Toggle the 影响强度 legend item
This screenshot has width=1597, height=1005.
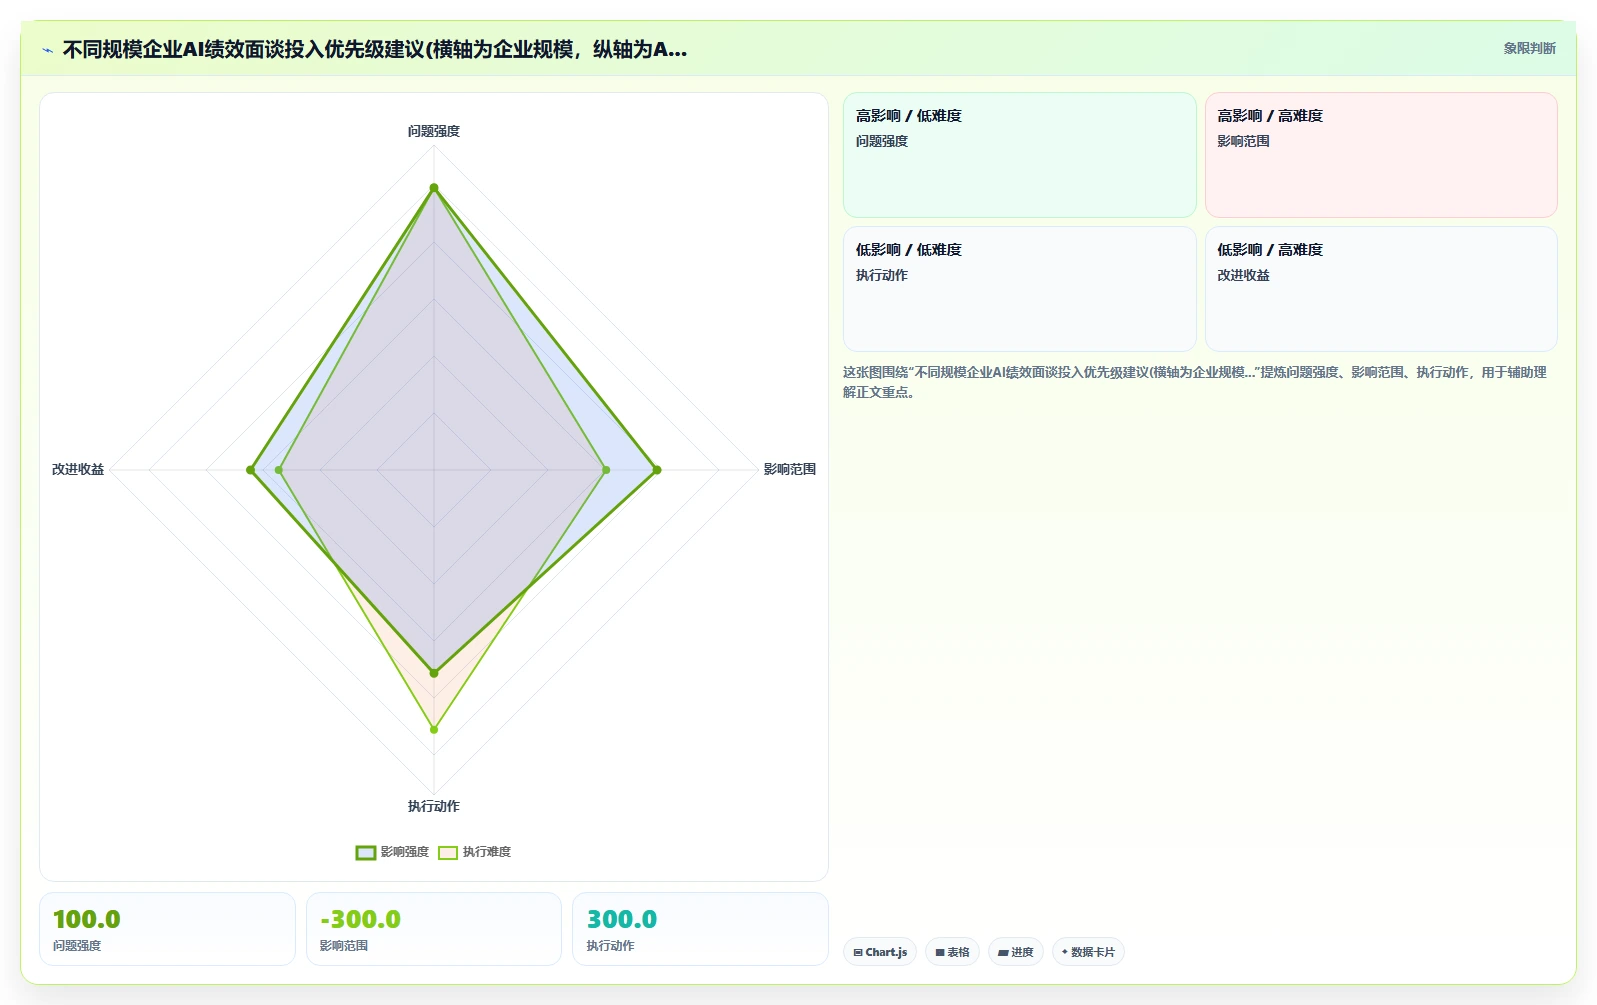click(392, 852)
